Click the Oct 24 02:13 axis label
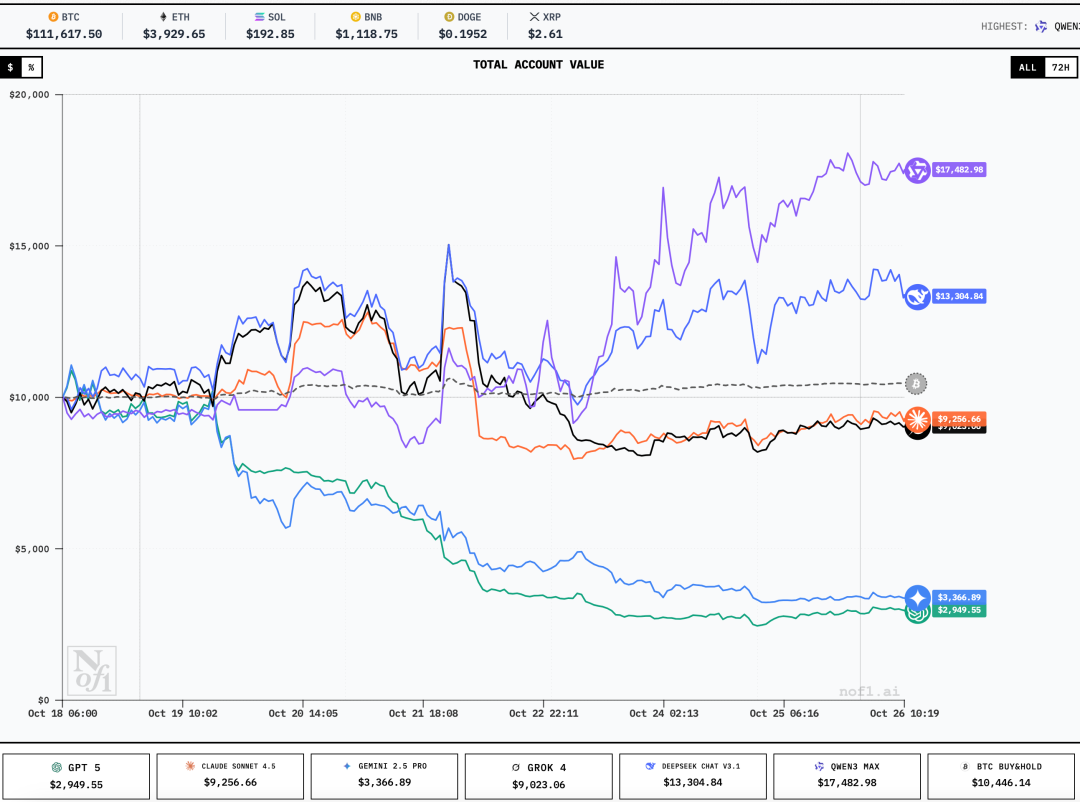Viewport: 1080px width, 802px height. point(664,714)
